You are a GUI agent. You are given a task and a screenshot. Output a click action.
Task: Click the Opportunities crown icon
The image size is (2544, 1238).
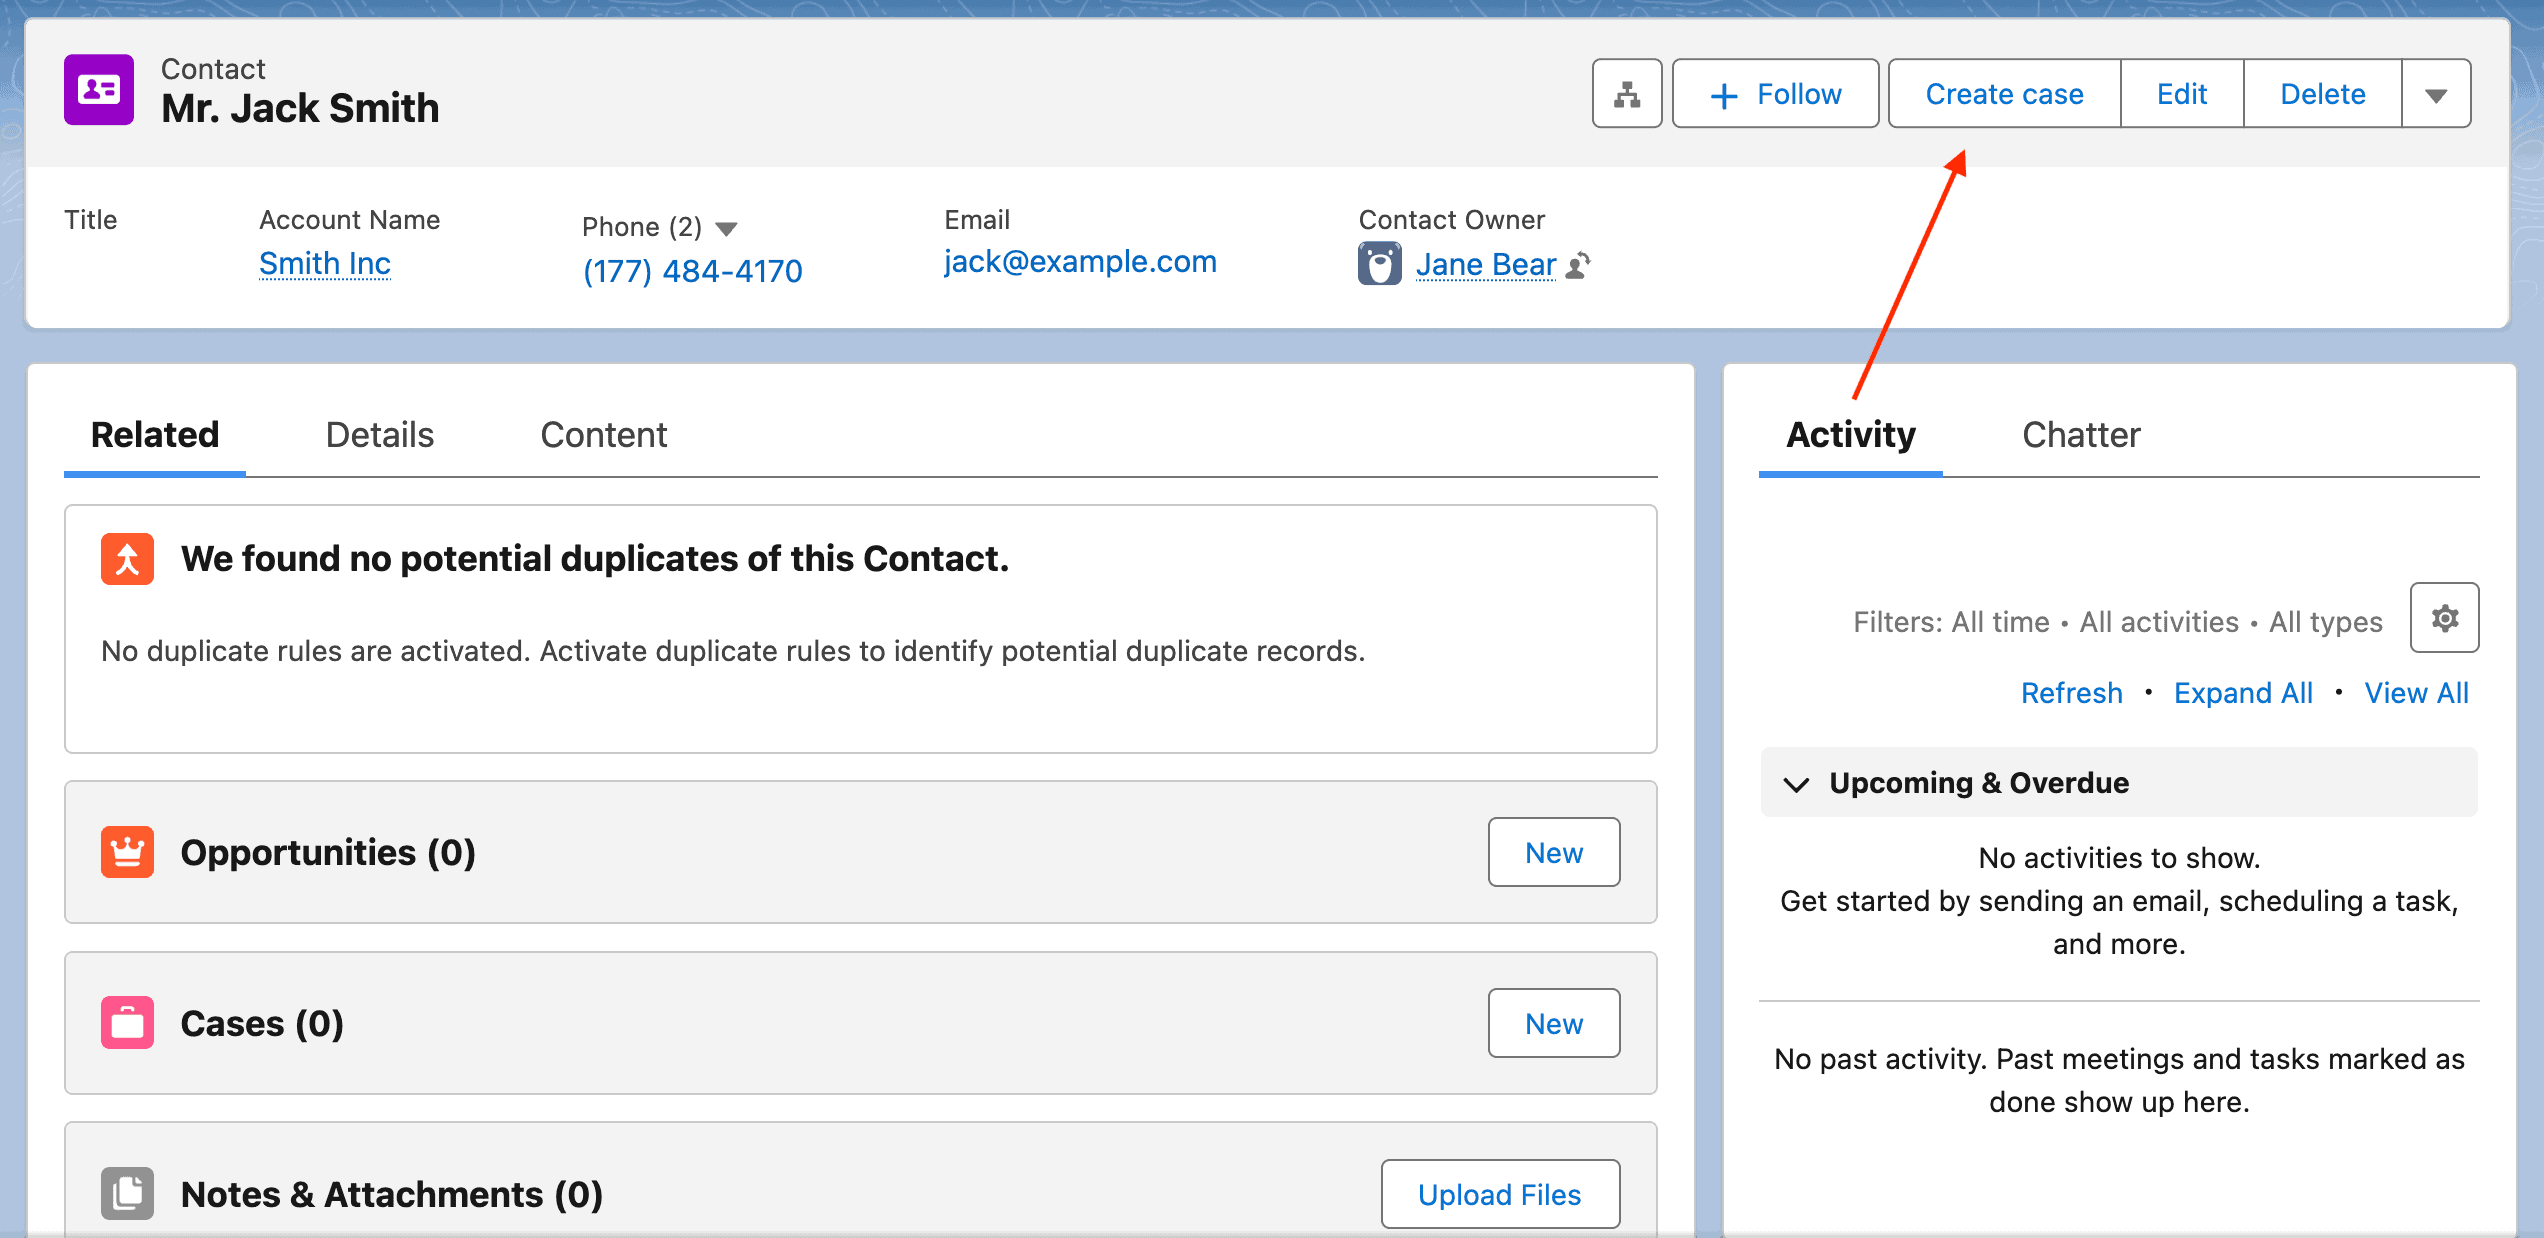(127, 852)
